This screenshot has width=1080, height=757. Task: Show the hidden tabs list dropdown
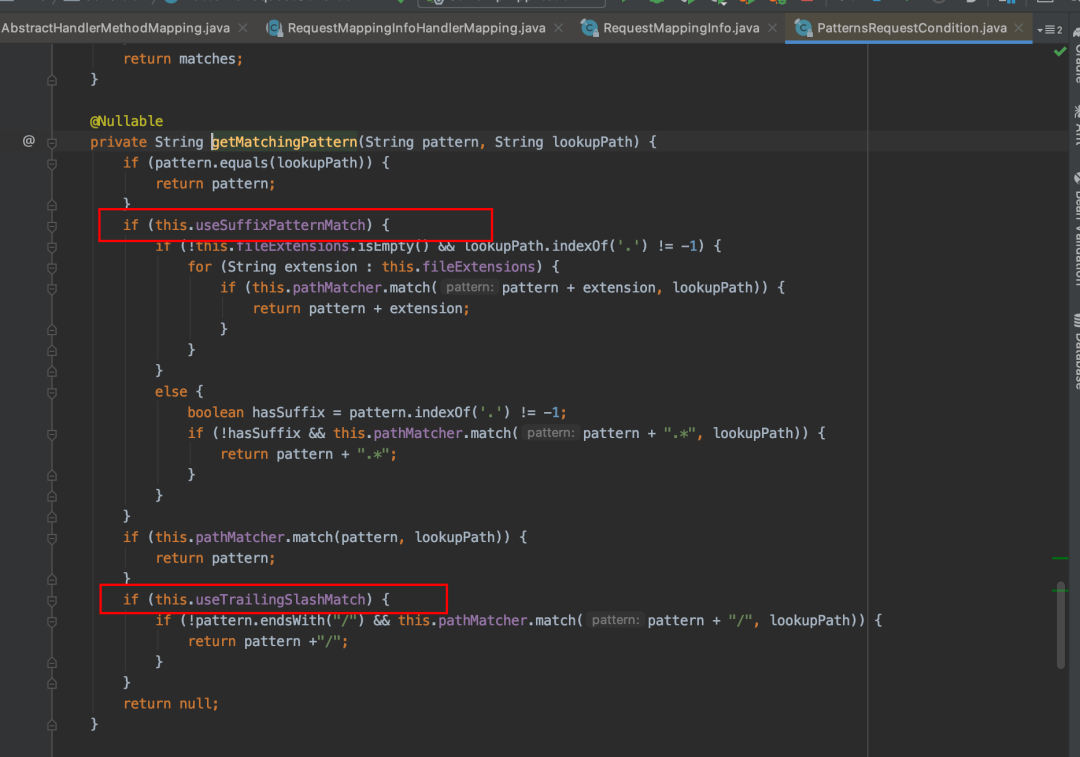[x=1050, y=29]
